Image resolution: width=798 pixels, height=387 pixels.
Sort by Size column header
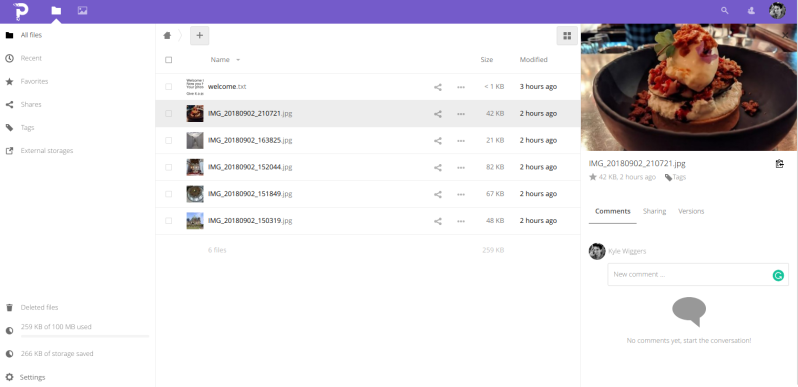coord(487,60)
